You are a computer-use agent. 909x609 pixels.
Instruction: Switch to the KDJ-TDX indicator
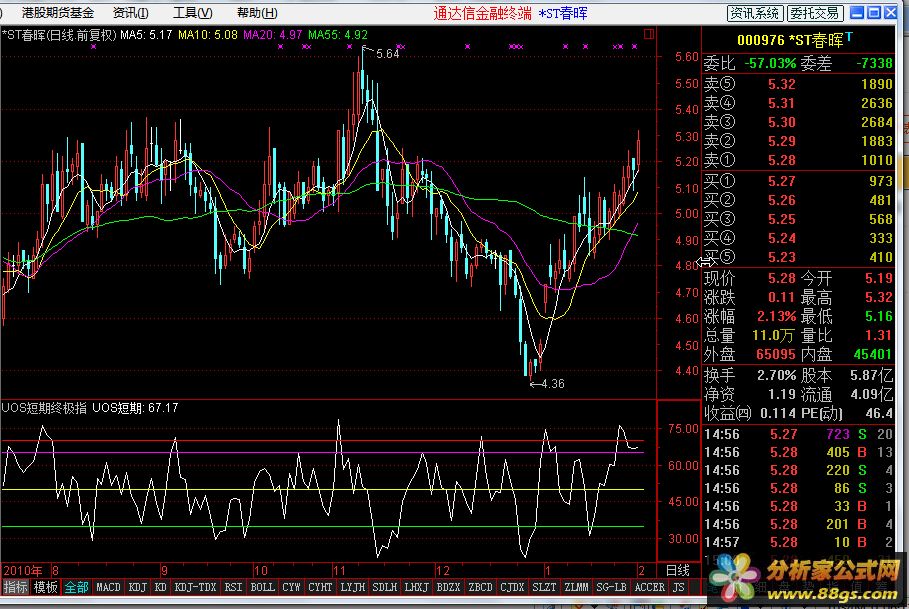[195, 587]
